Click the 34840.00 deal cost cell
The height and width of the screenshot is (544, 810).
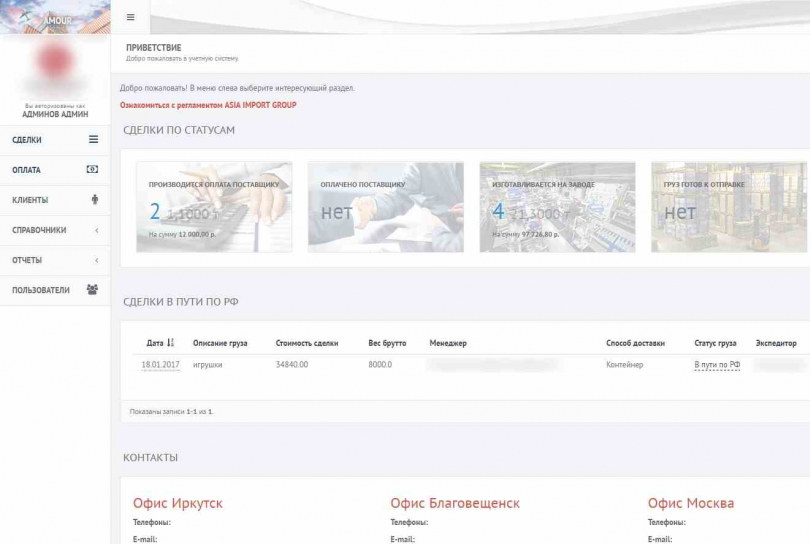point(292,365)
